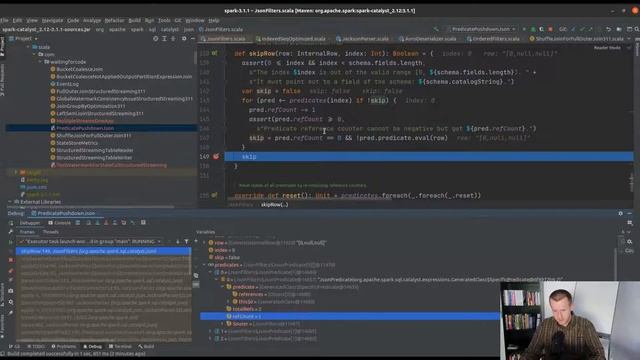Screen dimensions: 640x360
Task: Select the skipRow:149 stack frame
Action: point(103,251)
